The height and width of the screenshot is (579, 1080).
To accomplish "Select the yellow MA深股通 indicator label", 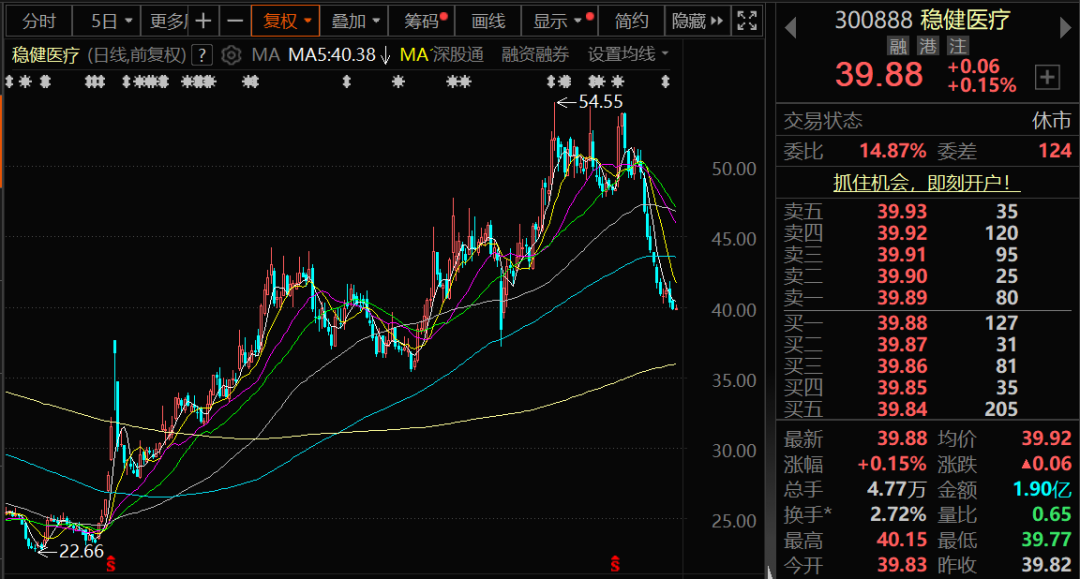I will [442, 54].
